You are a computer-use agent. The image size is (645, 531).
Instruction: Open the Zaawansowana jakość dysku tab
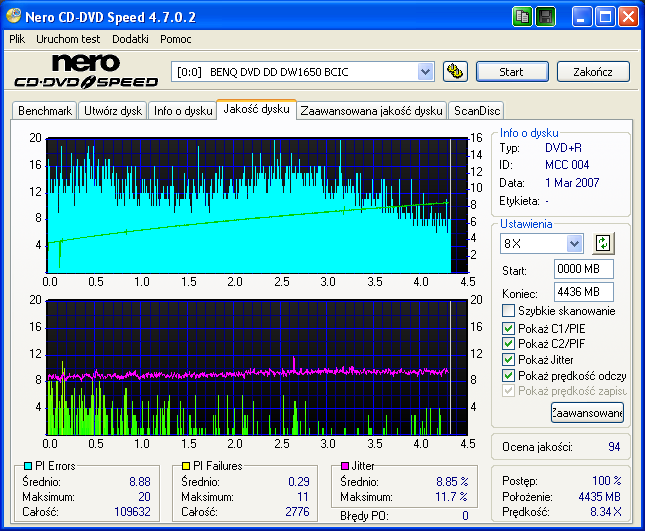pyautogui.click(x=371, y=111)
